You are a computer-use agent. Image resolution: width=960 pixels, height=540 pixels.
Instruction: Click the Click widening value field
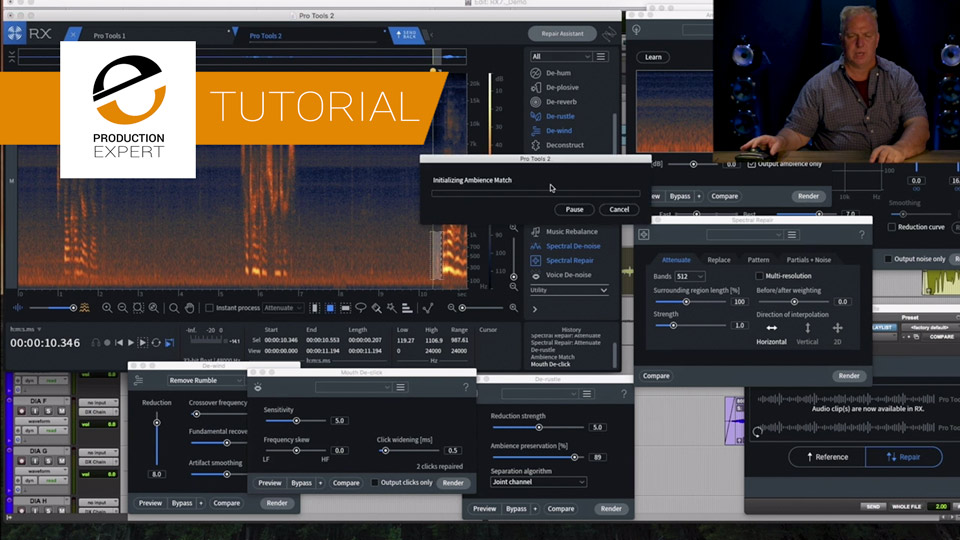pos(452,451)
